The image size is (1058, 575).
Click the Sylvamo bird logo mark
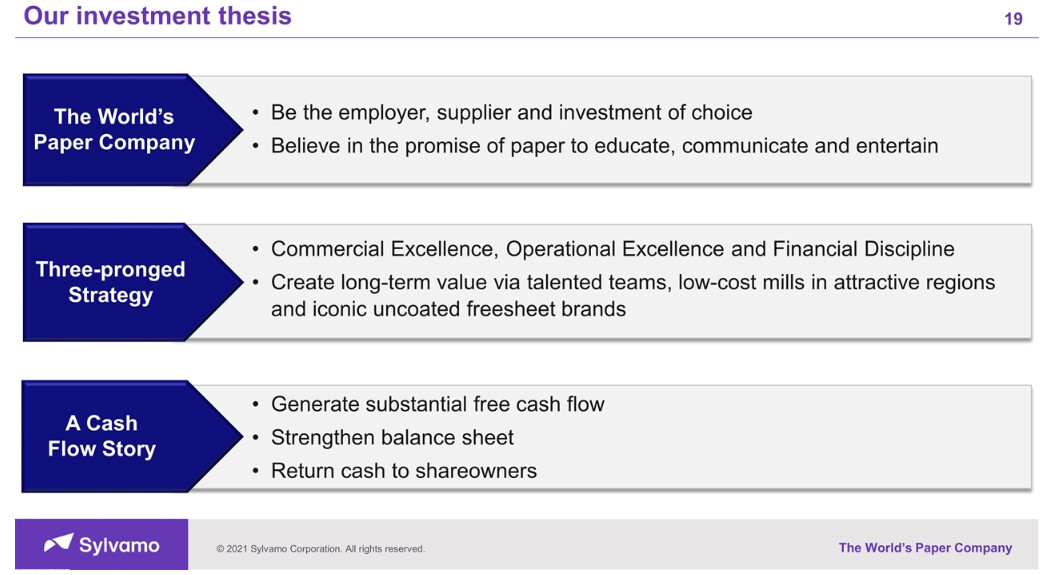58,544
